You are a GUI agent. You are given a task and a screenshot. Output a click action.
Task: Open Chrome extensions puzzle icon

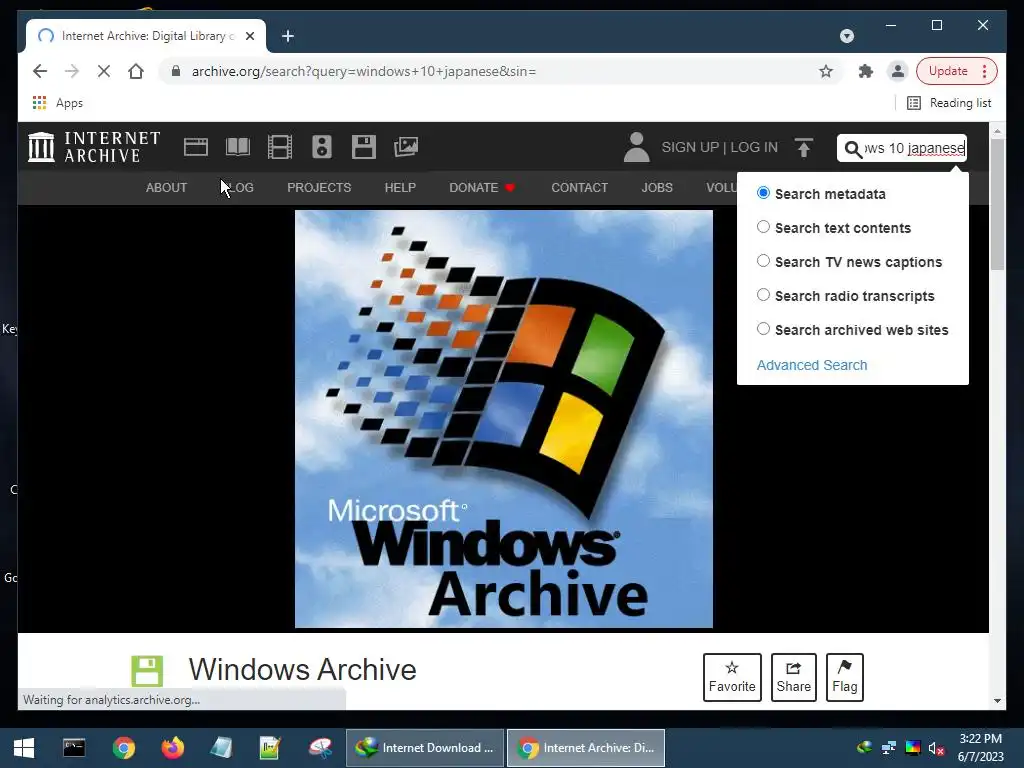coord(866,71)
